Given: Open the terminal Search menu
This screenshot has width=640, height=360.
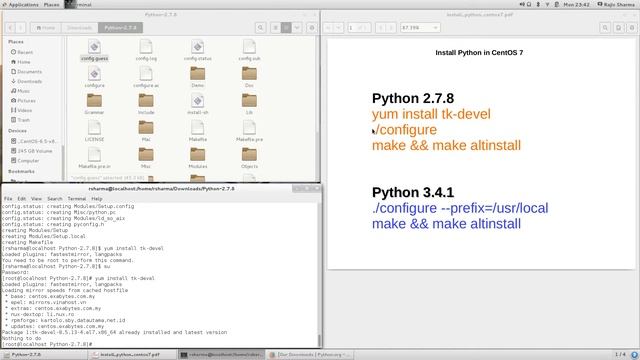Looking at the screenshot, I should [55, 199].
